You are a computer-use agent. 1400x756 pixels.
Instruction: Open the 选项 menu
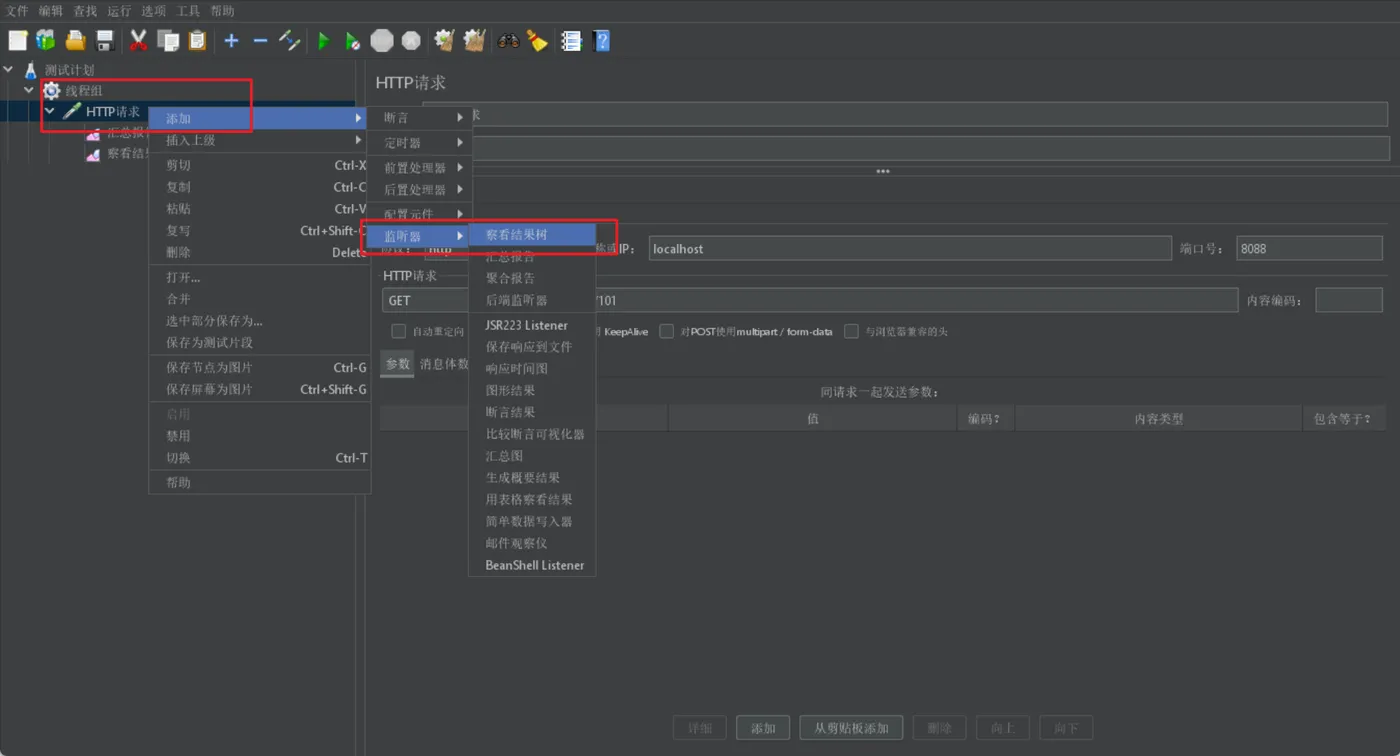click(x=153, y=11)
